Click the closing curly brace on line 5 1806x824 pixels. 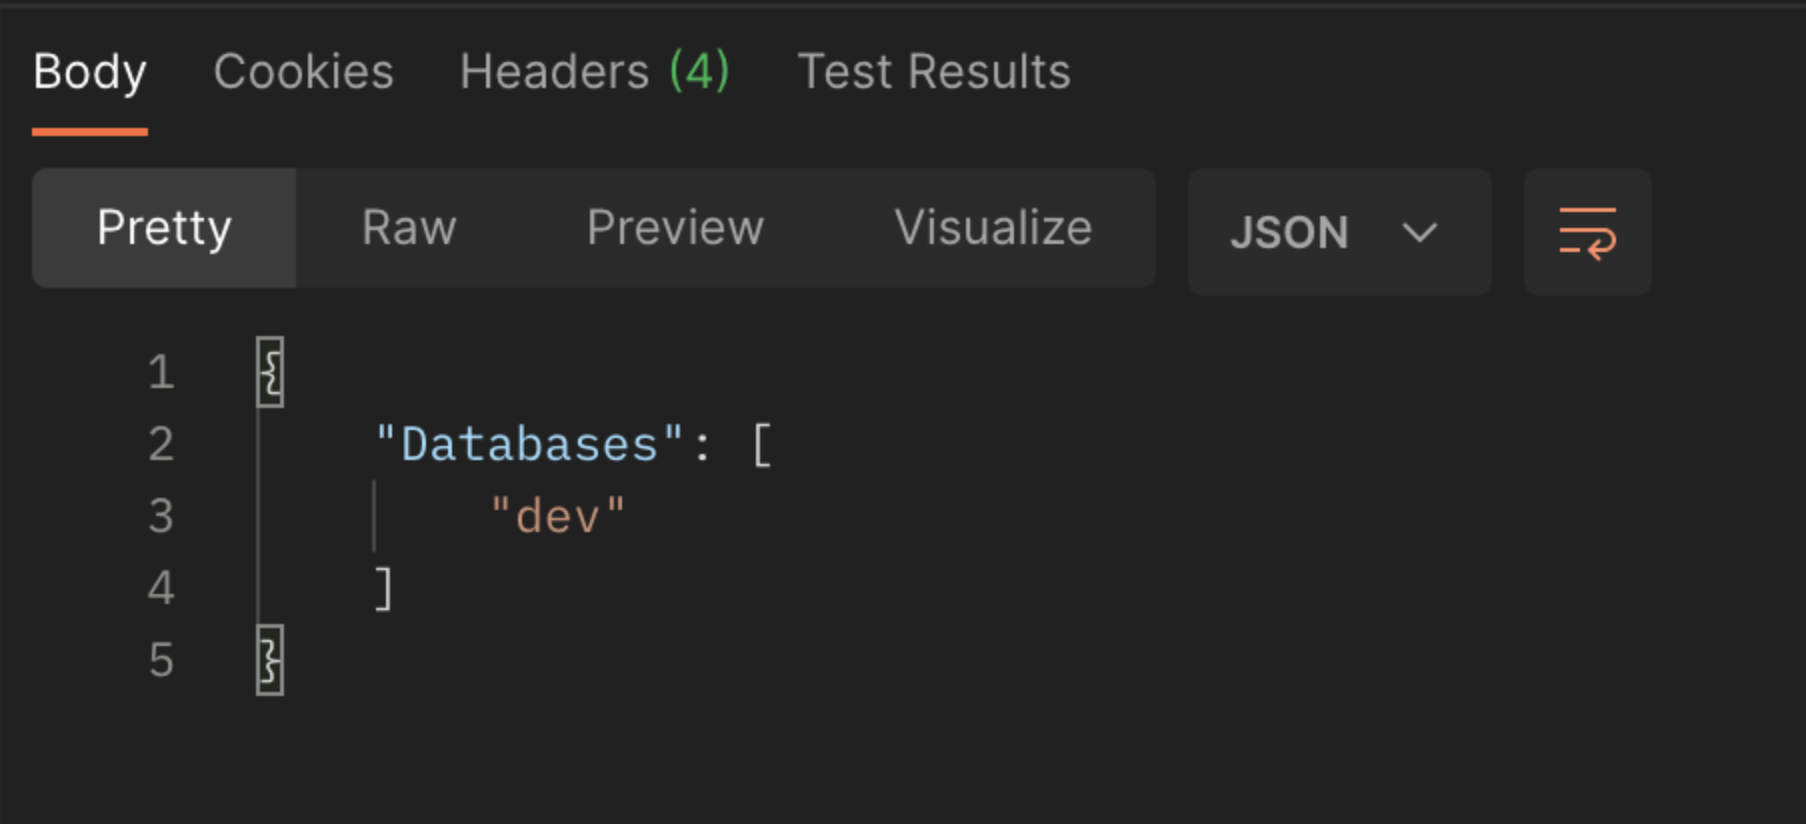tap(270, 660)
